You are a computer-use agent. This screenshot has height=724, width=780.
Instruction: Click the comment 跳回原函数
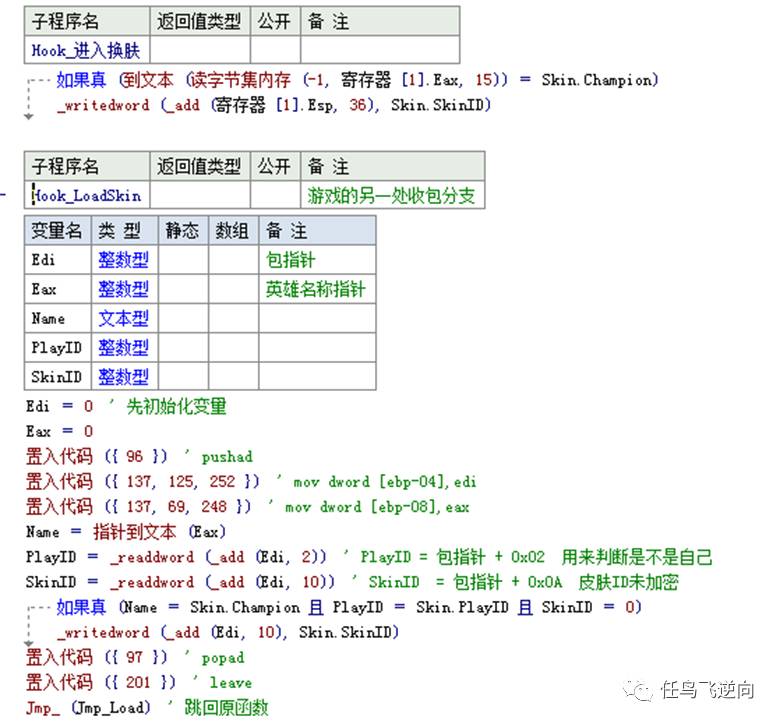click(227, 707)
